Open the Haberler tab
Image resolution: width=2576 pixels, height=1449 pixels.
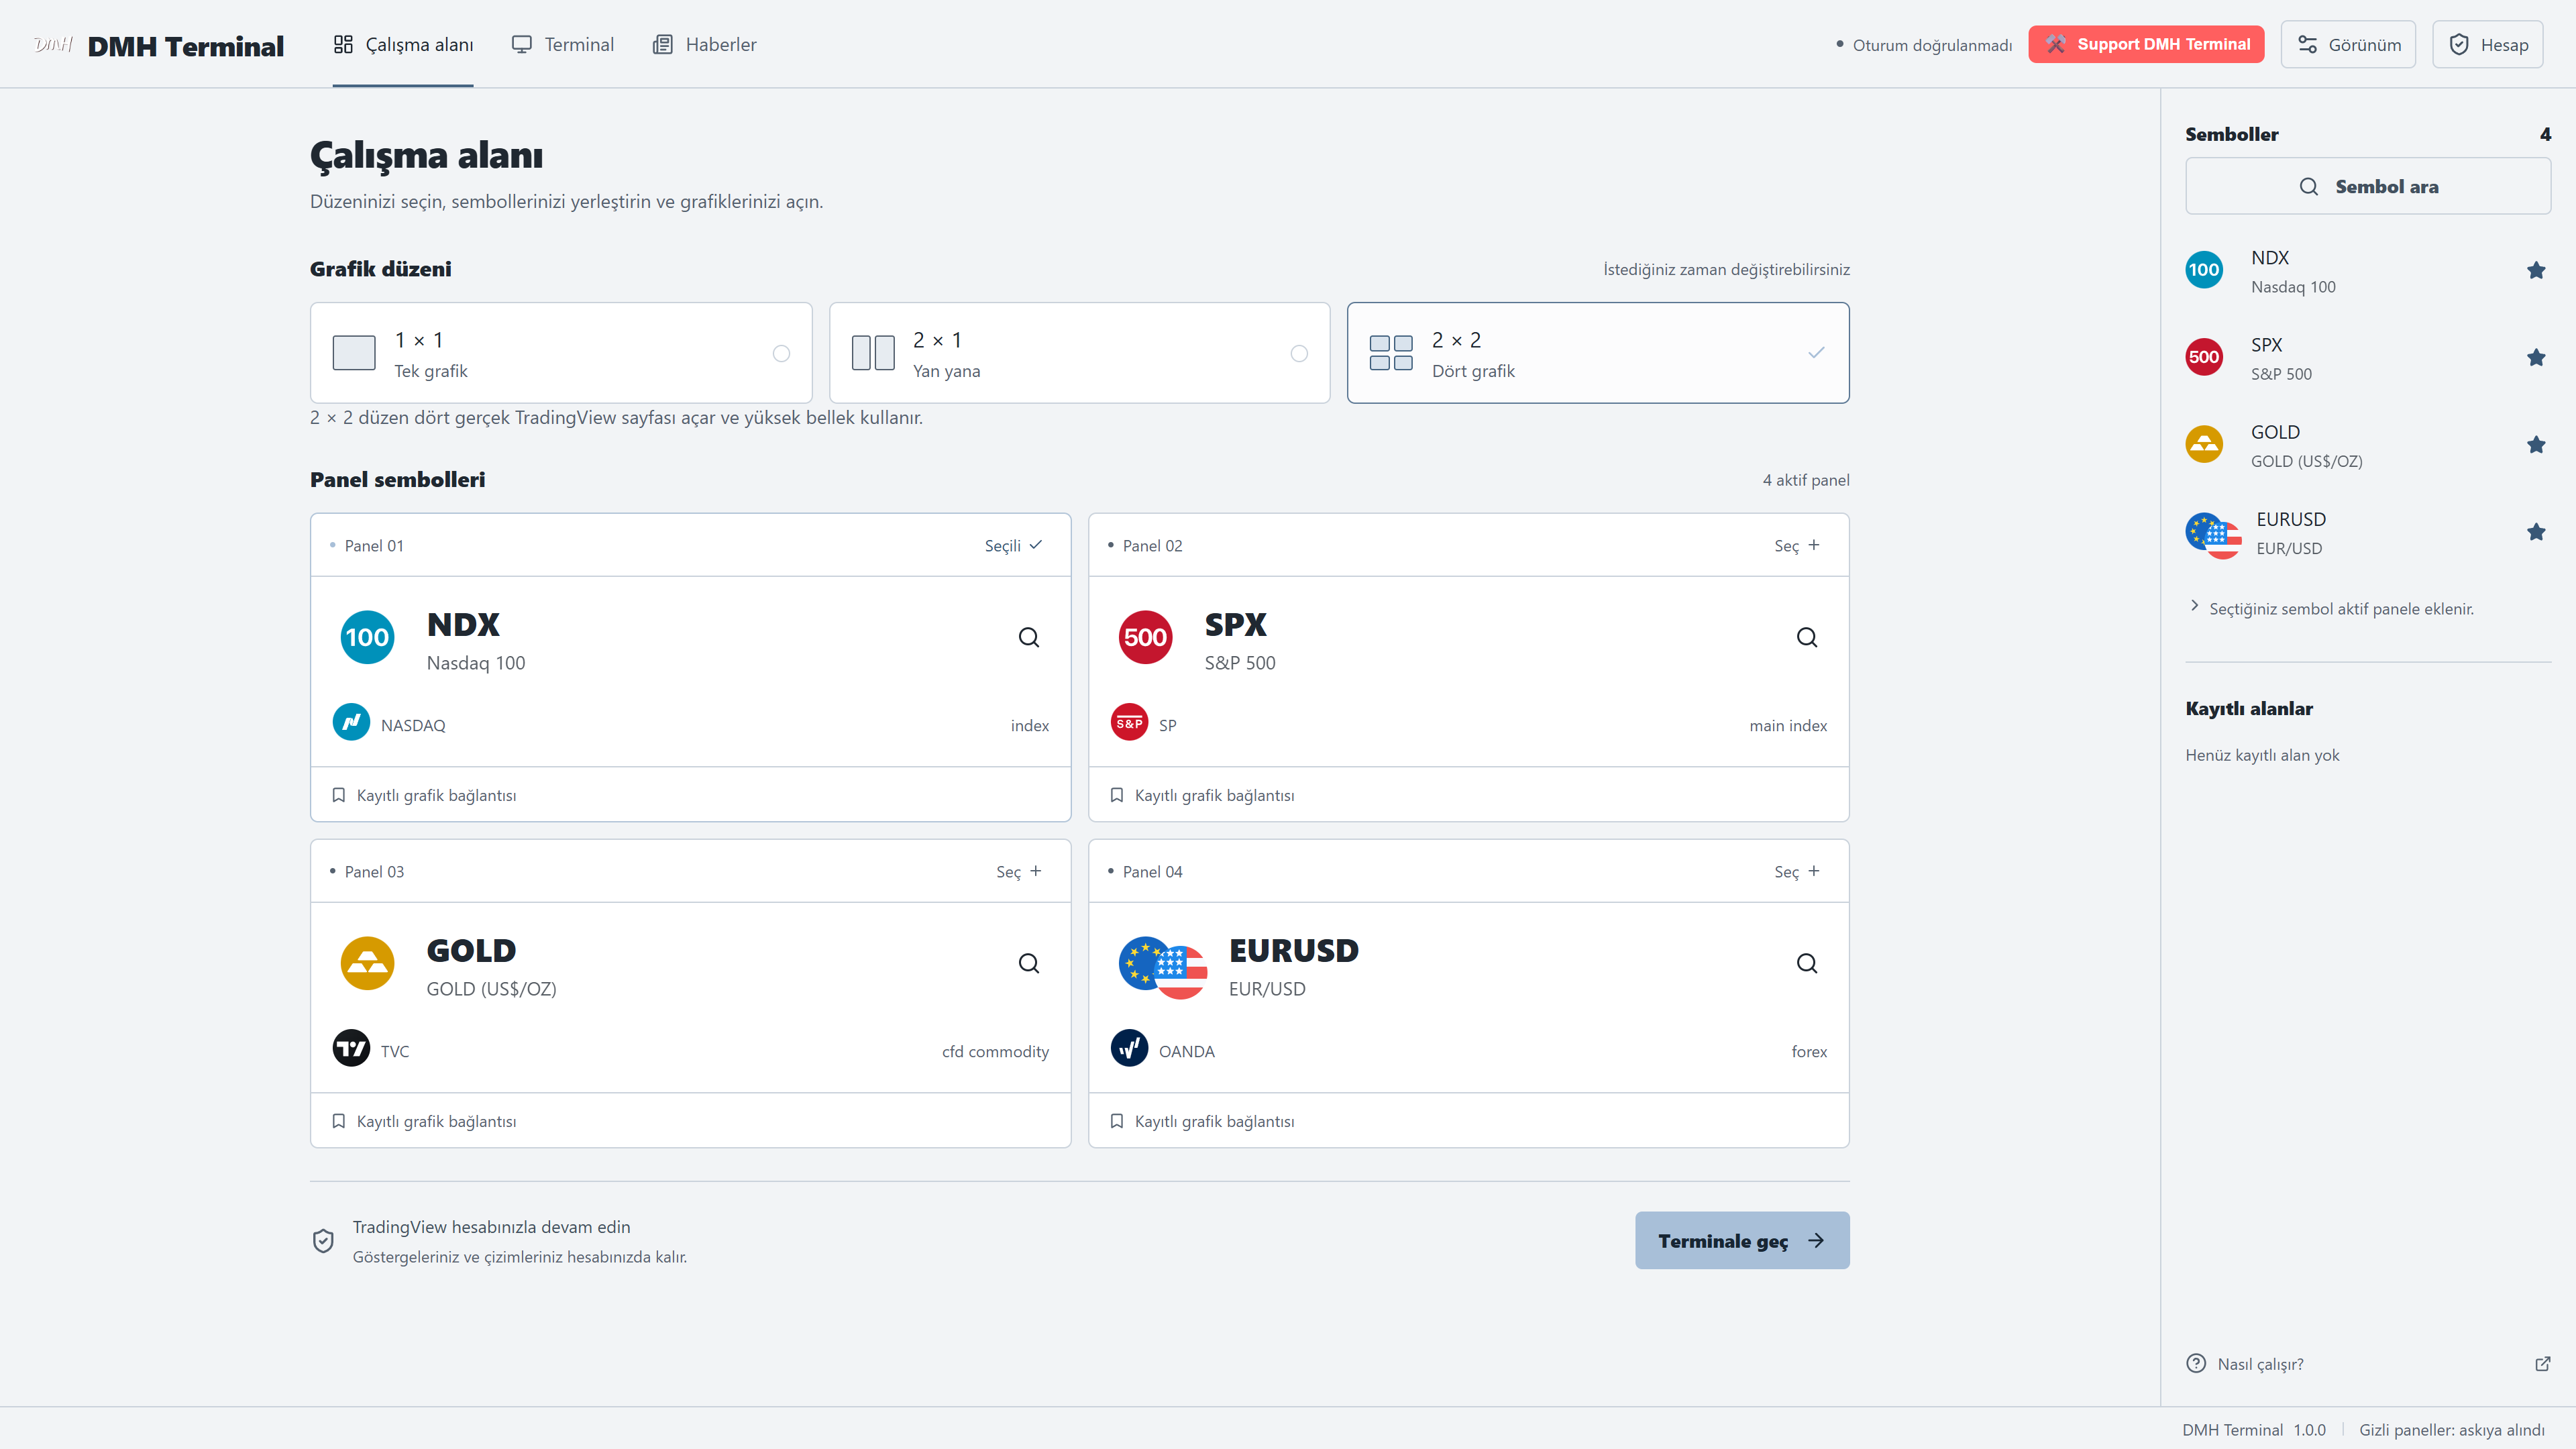704,44
